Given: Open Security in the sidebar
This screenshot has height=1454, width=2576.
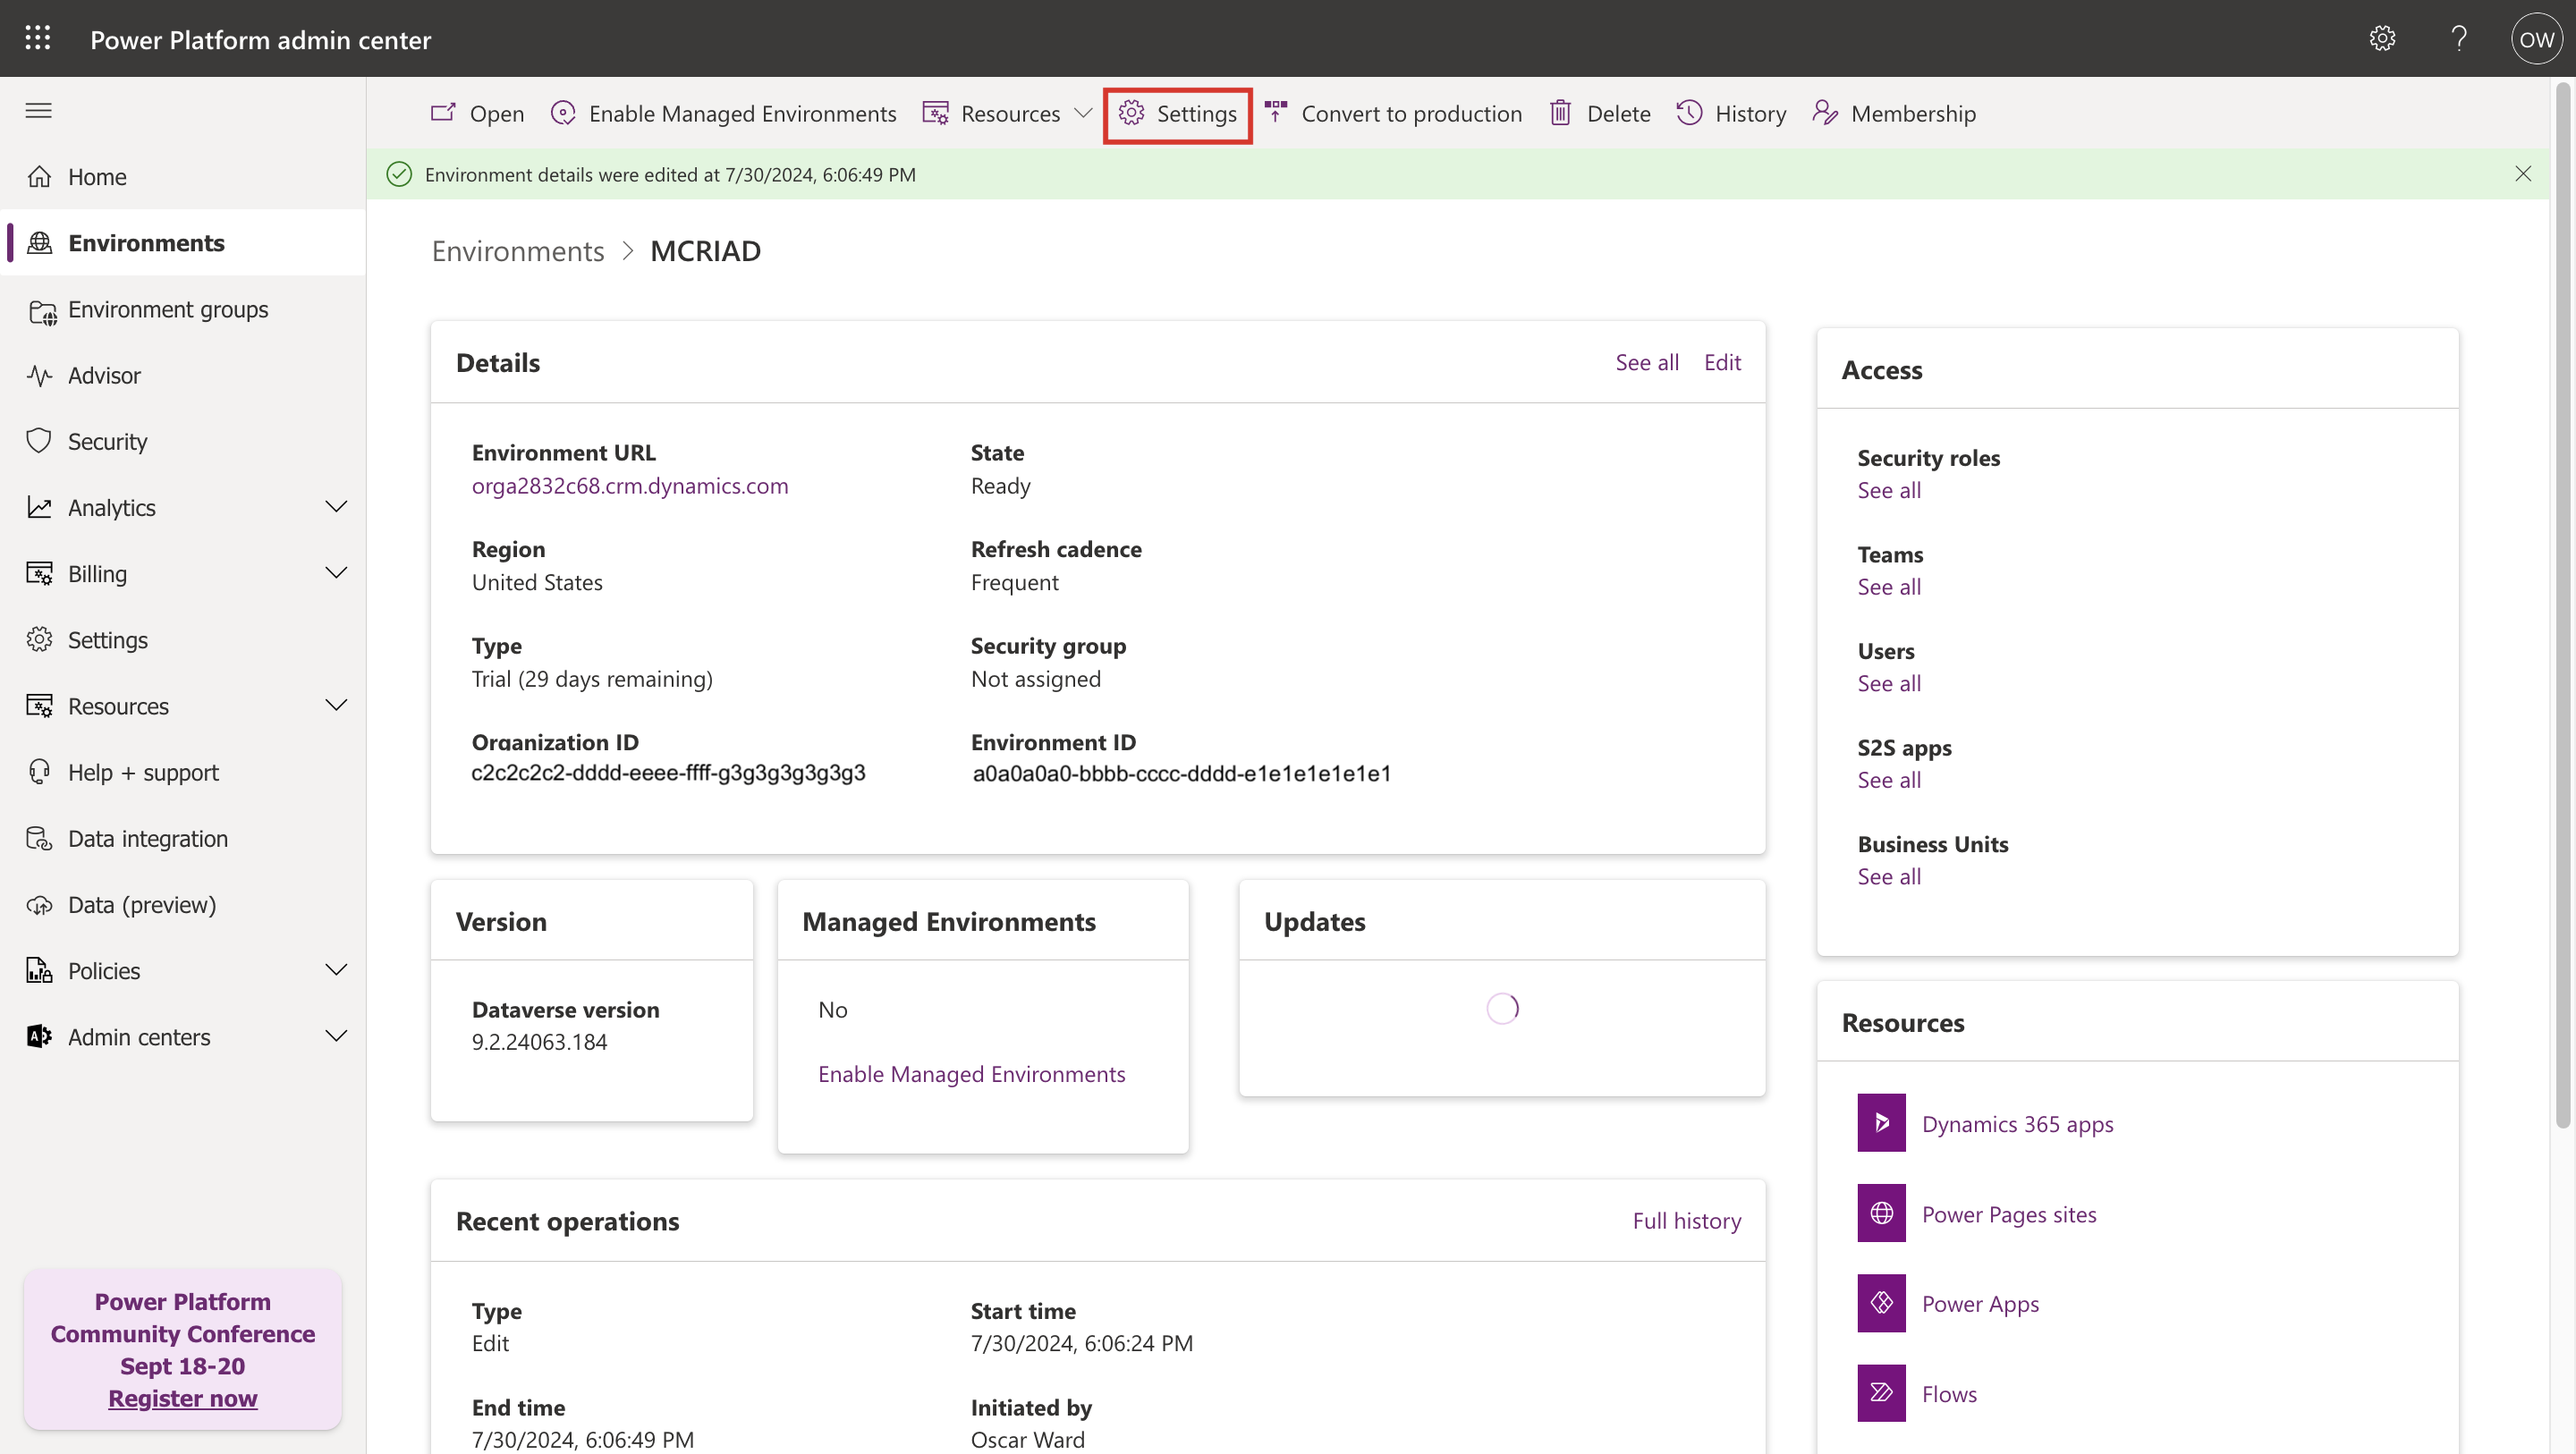Looking at the screenshot, I should click(183, 441).
